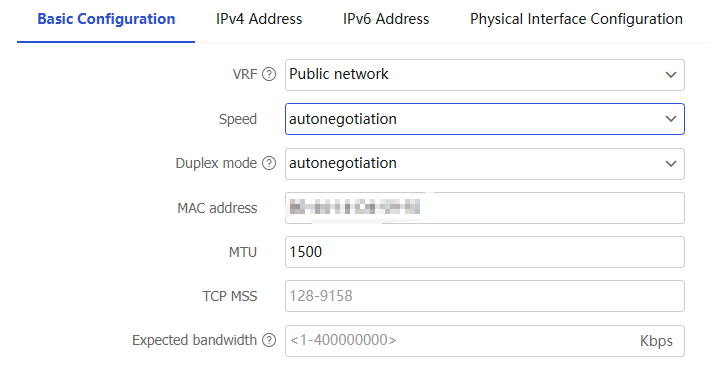Viewport: 710px width, 385px height.
Task: Expand the Speed autonegotiation dropdown
Action: click(x=485, y=119)
